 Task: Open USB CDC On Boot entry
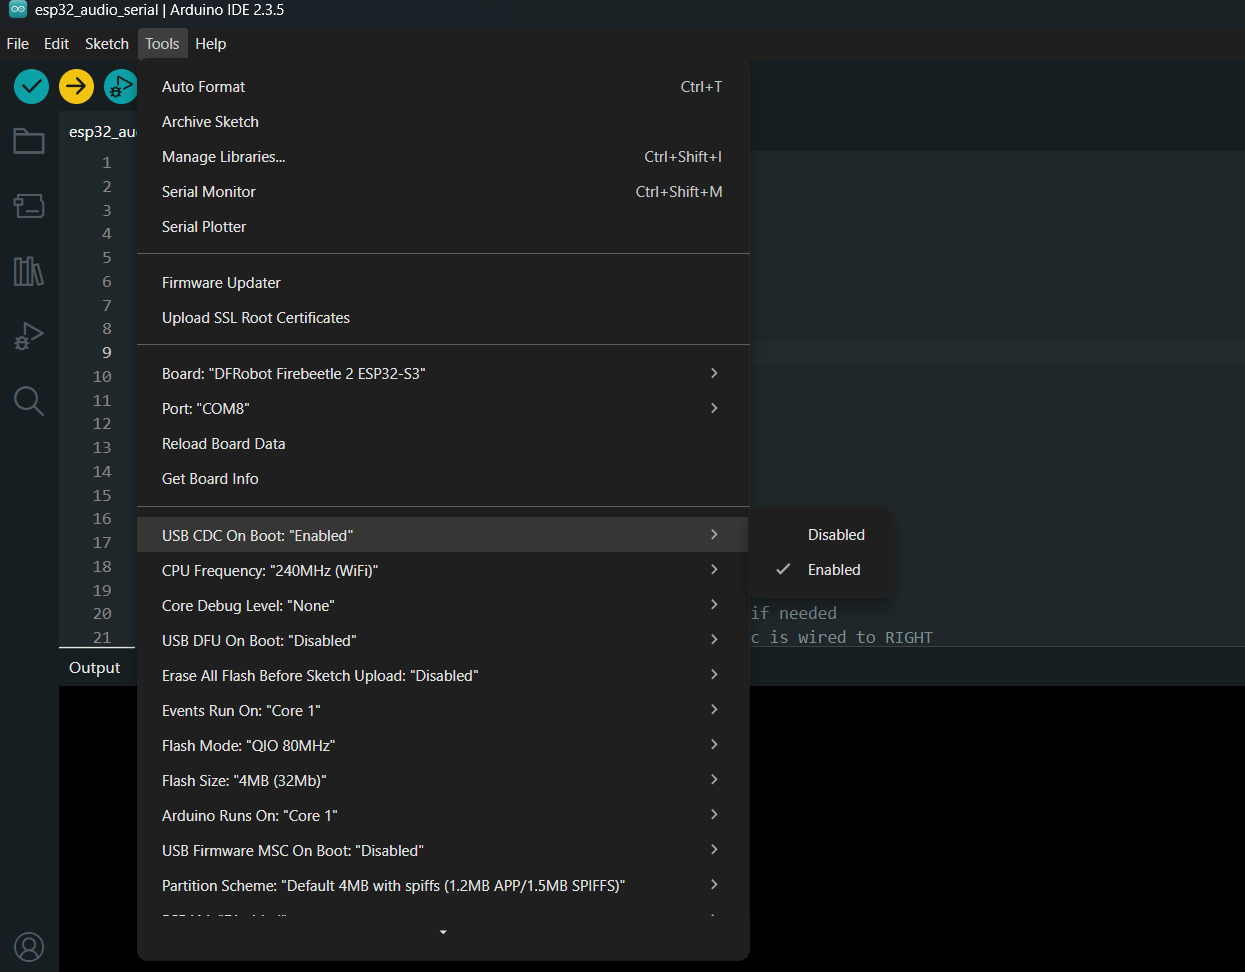click(443, 535)
